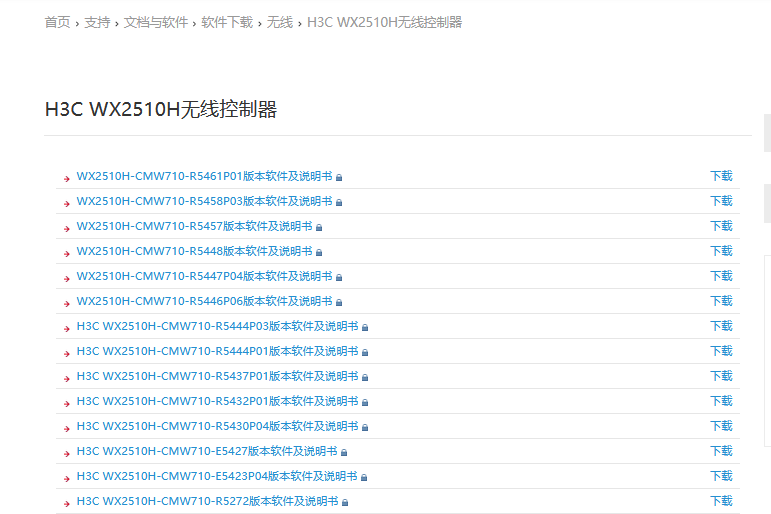Click 下载 for R5432P01 version
The height and width of the screenshot is (514, 771).
[x=721, y=401]
